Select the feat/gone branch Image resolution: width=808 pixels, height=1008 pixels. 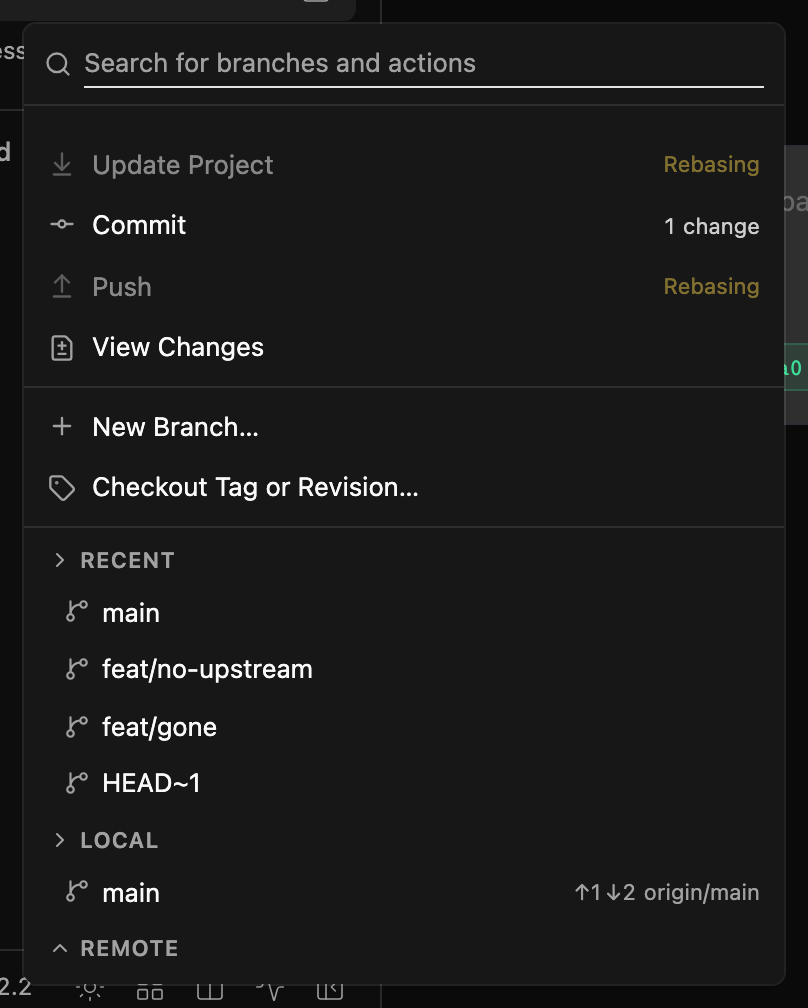[404, 727]
